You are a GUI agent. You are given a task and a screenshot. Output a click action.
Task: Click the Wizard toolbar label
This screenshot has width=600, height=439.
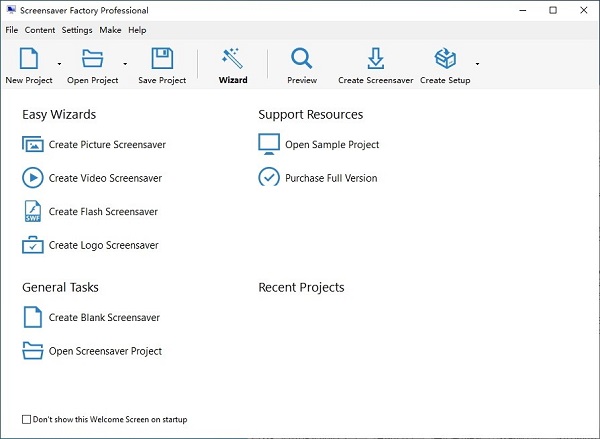click(x=233, y=80)
